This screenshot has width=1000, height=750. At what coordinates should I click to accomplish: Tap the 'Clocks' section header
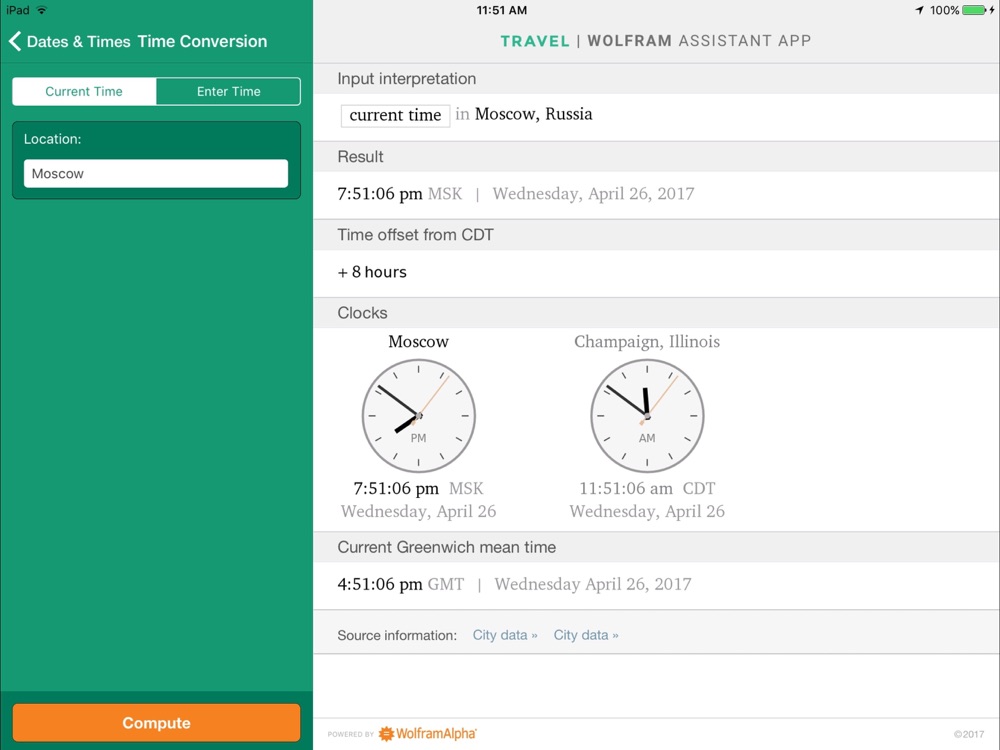click(362, 313)
